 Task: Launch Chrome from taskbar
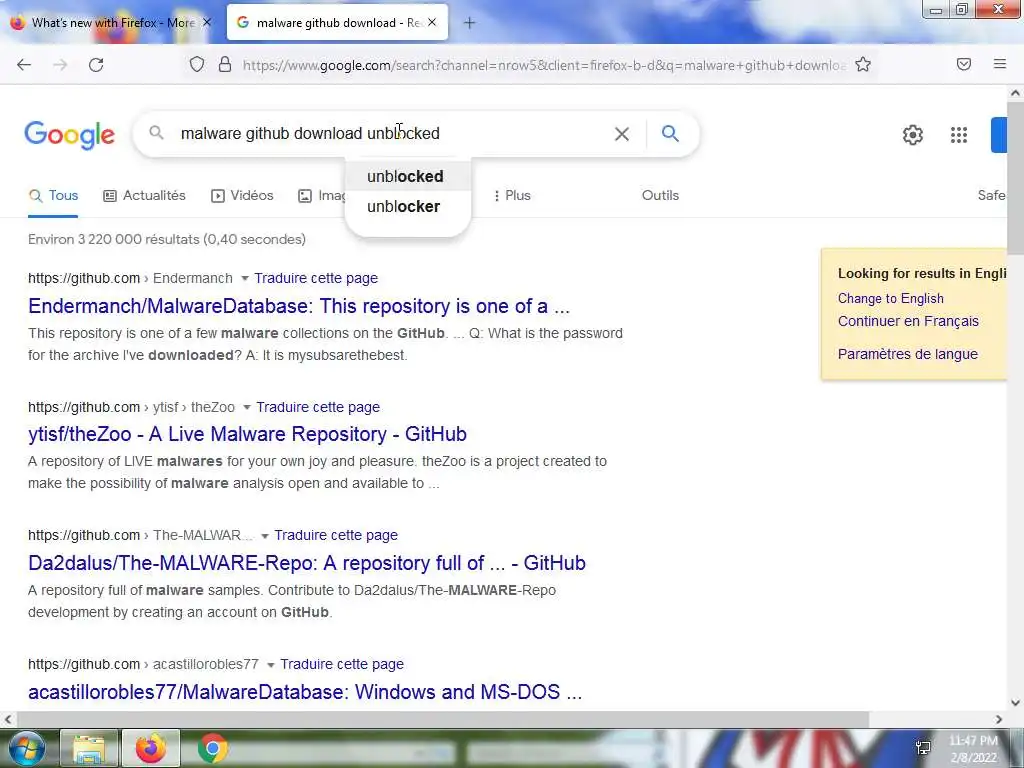212,748
